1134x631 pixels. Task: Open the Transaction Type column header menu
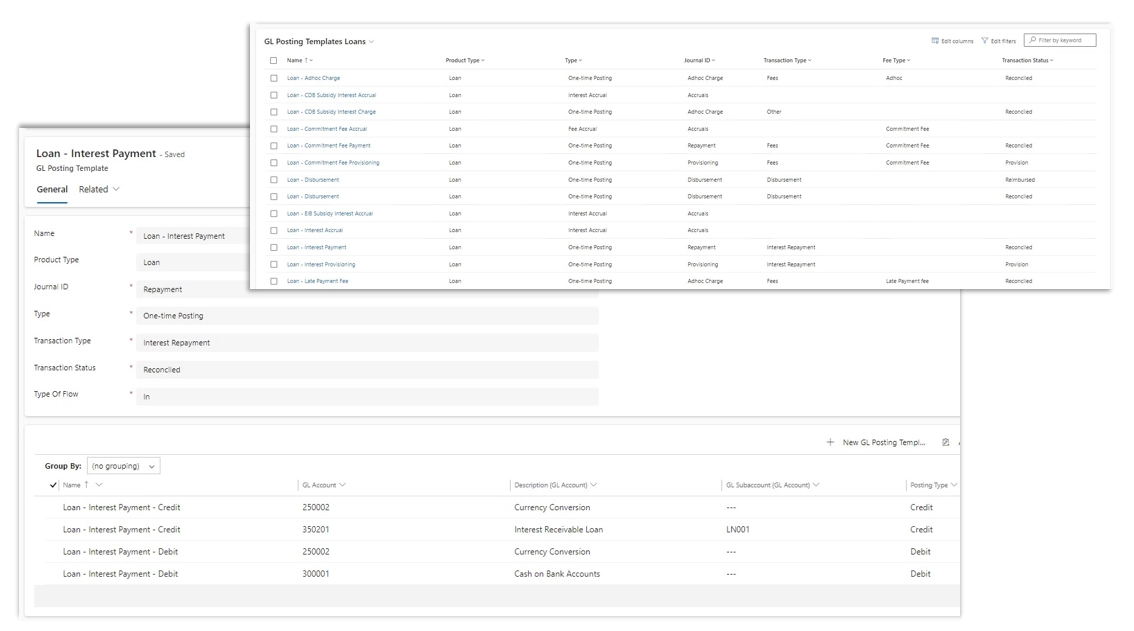coord(788,61)
